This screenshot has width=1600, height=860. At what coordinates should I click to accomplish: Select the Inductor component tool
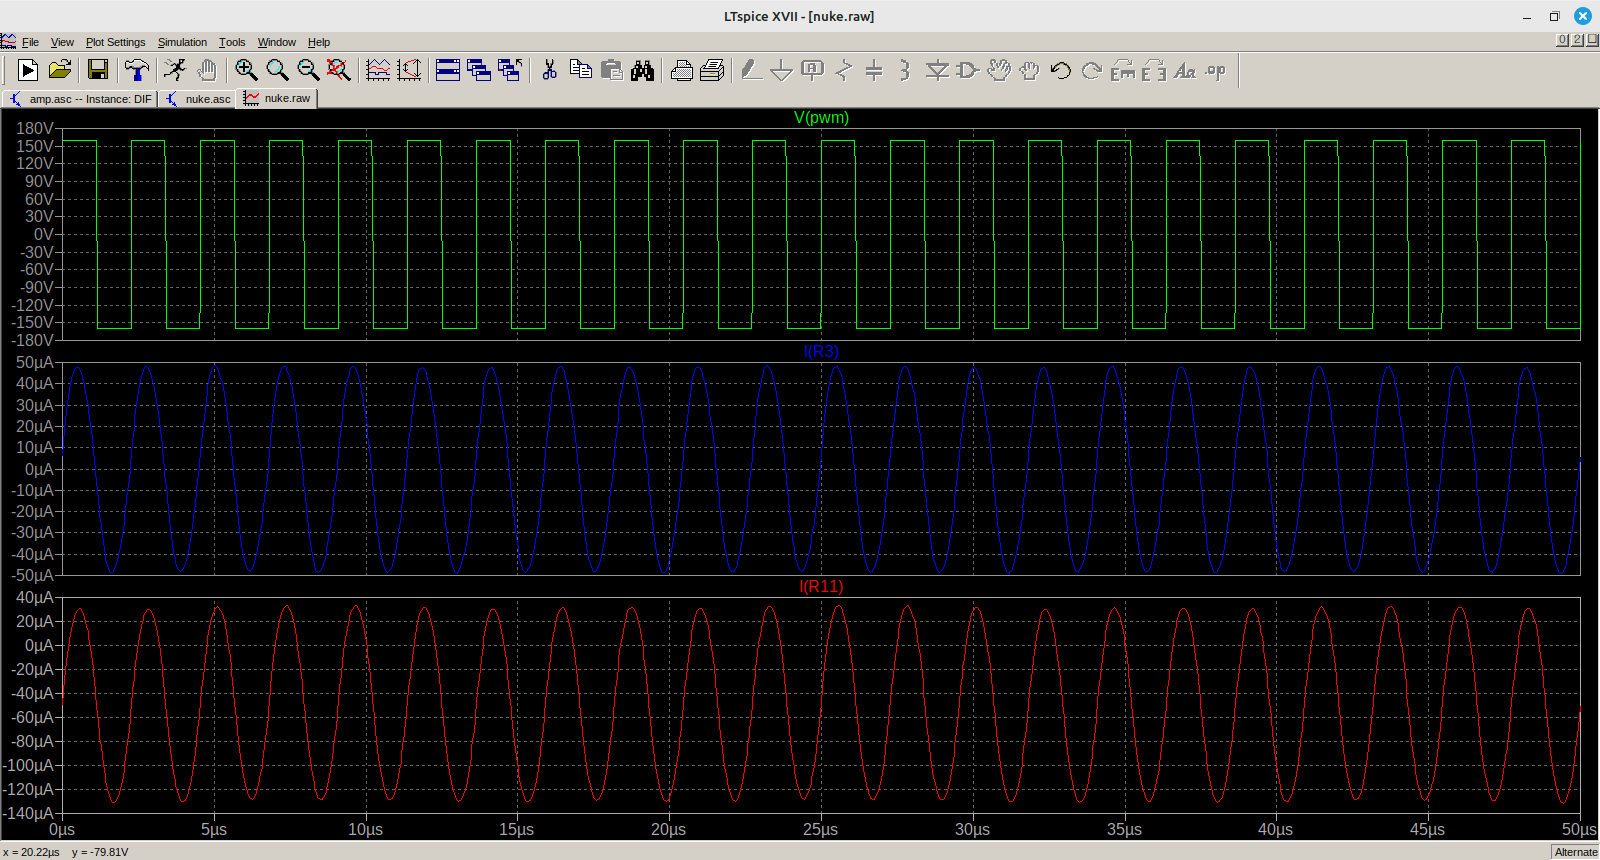coord(905,70)
